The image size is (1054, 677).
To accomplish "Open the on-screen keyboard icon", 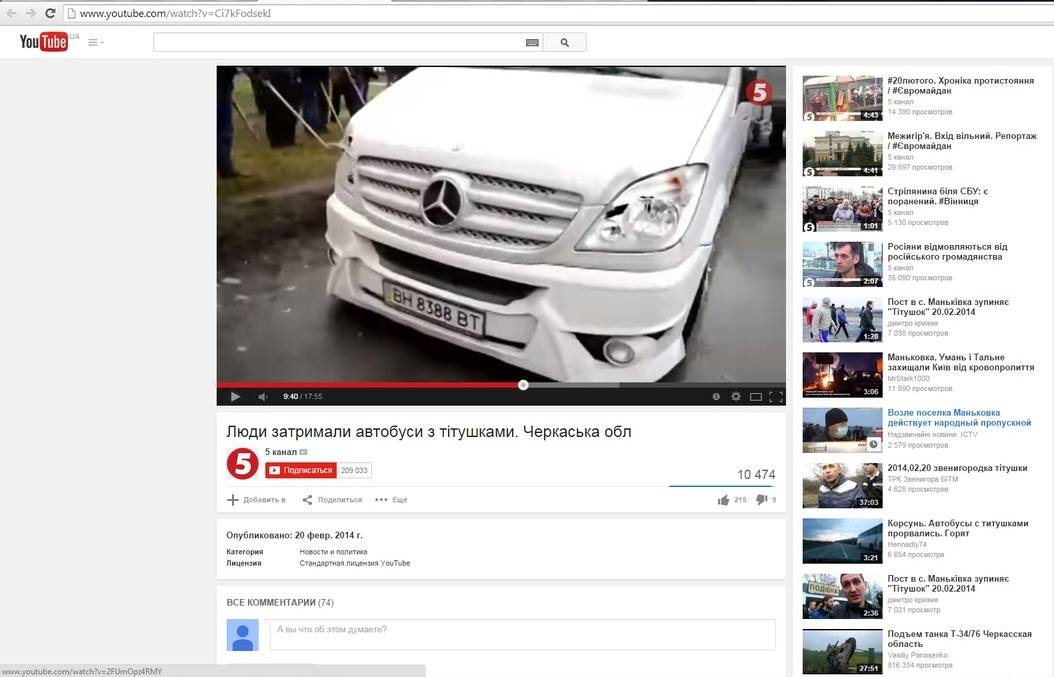I will (532, 42).
